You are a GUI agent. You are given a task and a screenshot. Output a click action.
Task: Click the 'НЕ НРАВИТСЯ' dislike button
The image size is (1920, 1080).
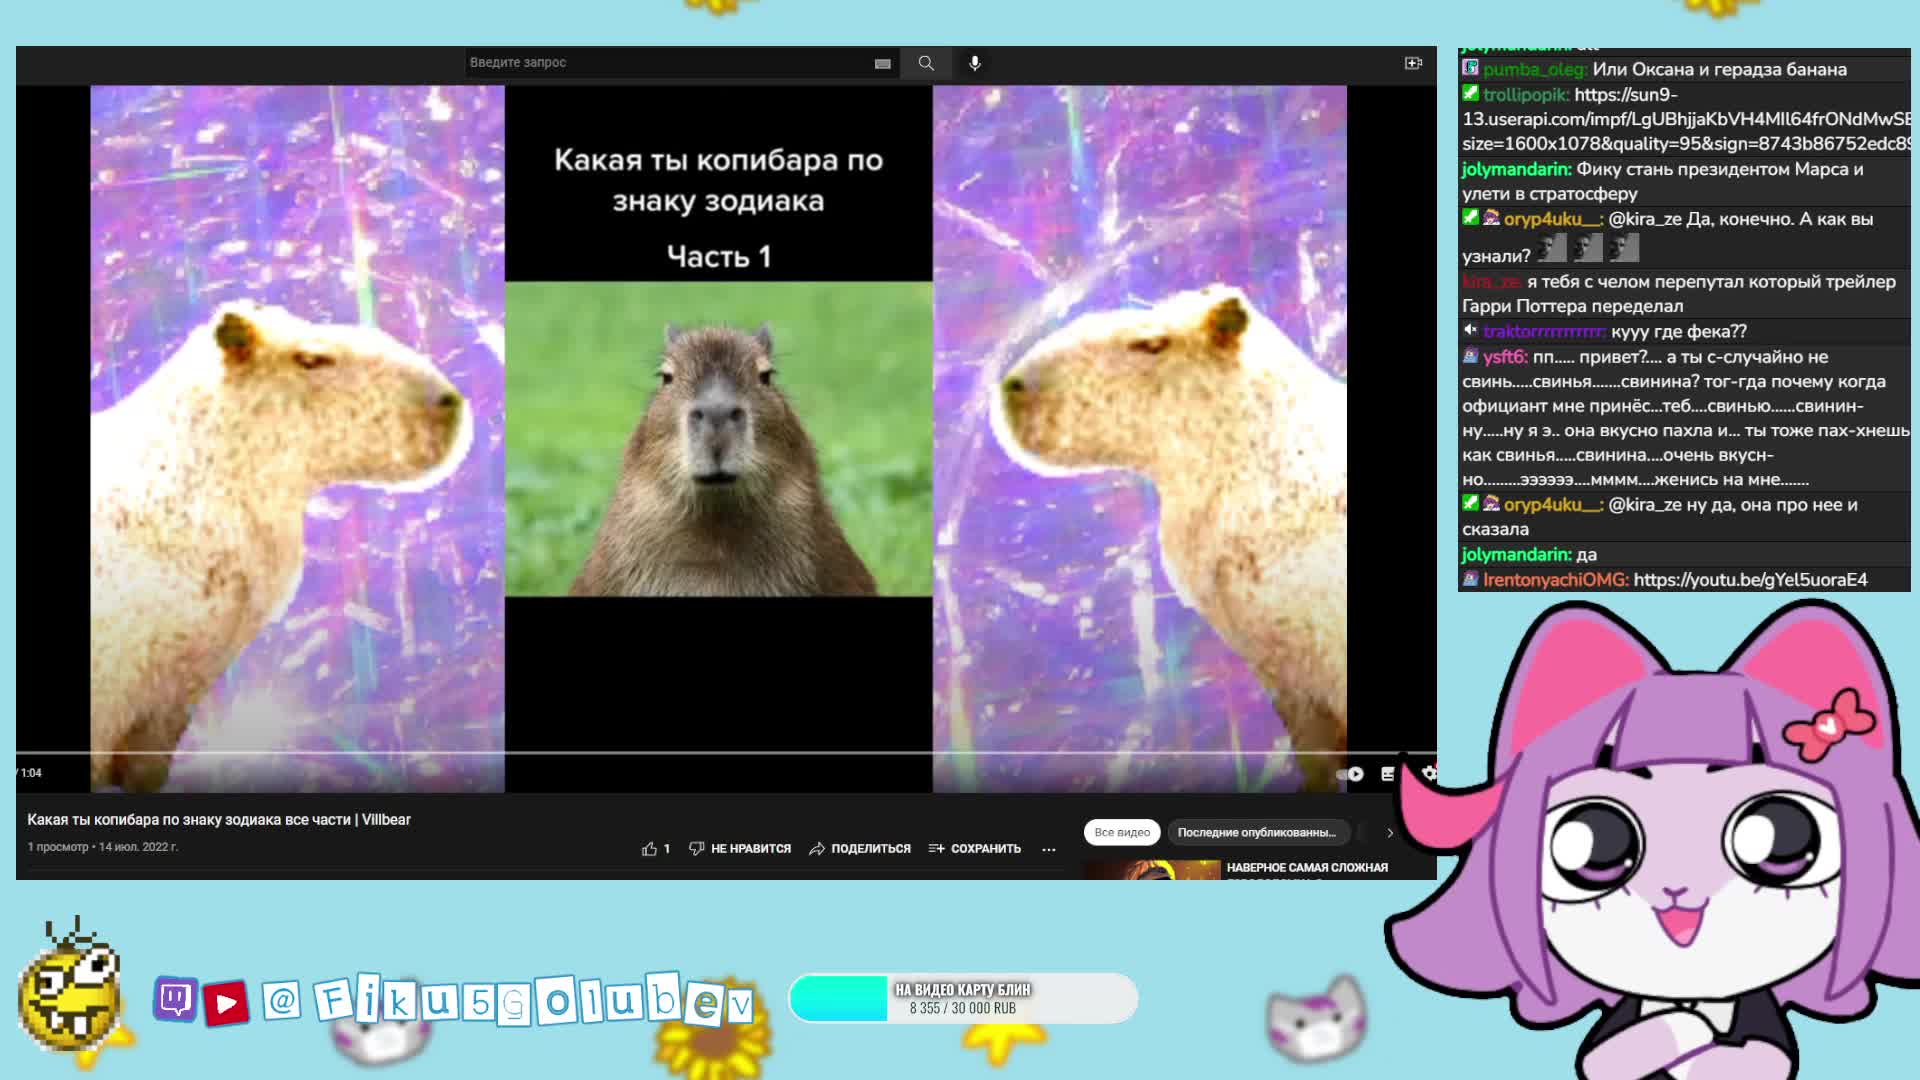(740, 848)
